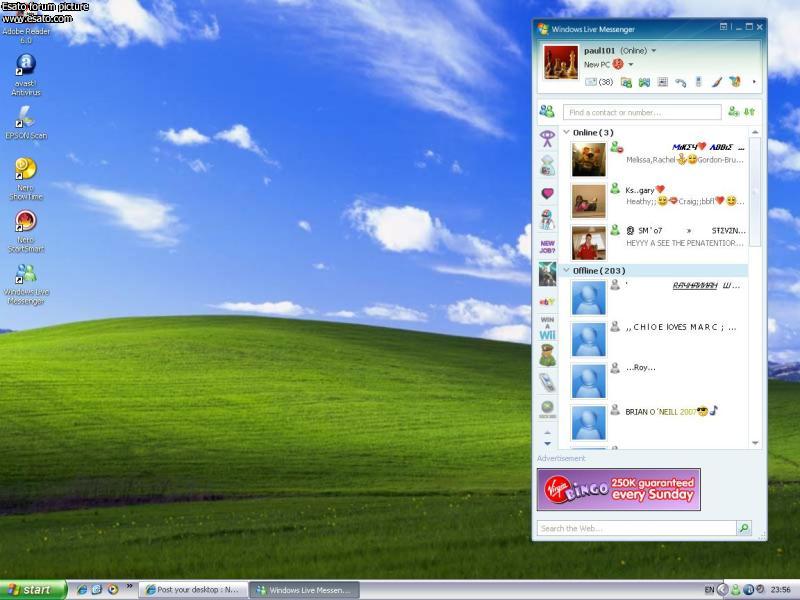Image resolution: width=800 pixels, height=600 pixels.
Task: Click the Ks..gary contact display picture
Action: click(x=588, y=201)
